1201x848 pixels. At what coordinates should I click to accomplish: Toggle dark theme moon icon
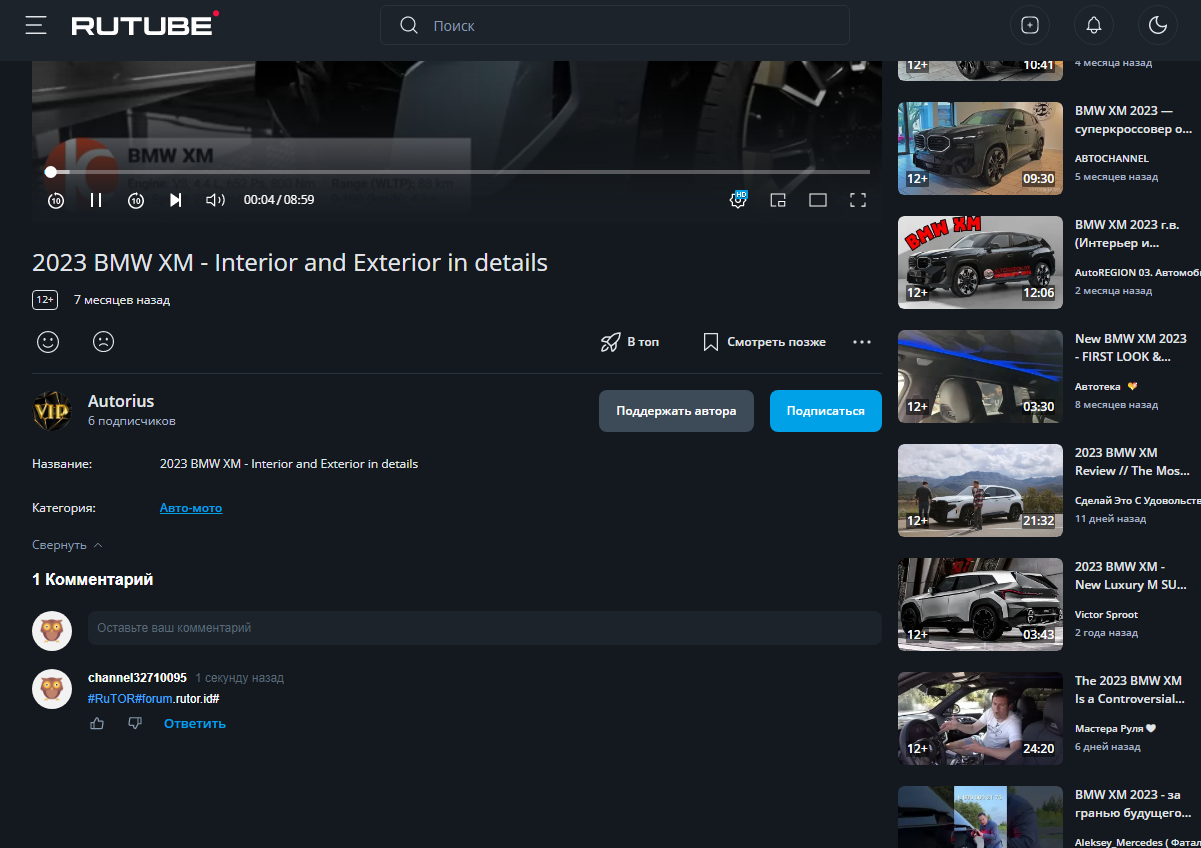pos(1158,25)
